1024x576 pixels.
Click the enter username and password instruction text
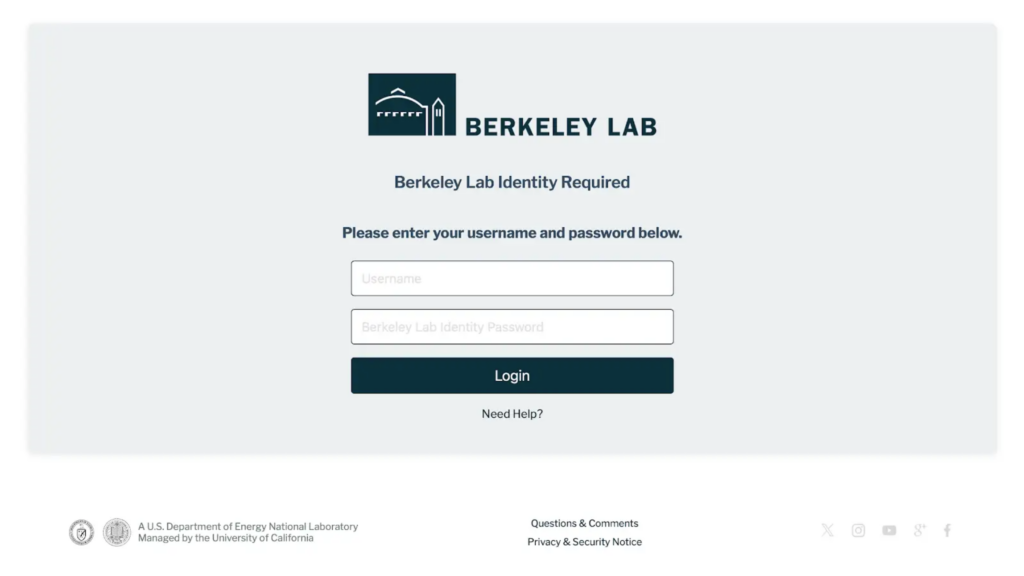click(512, 233)
